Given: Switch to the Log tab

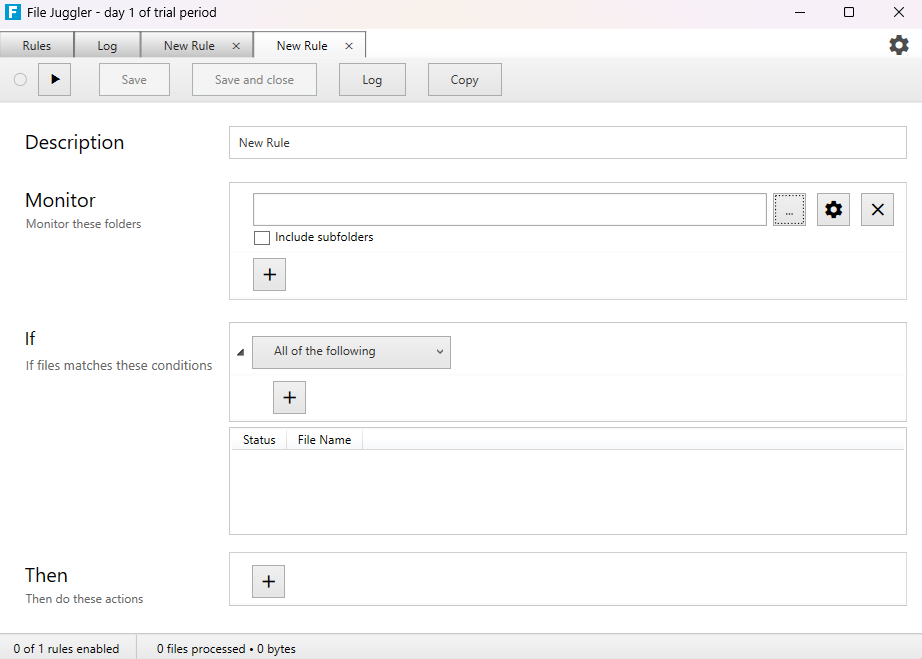Looking at the screenshot, I should [107, 46].
